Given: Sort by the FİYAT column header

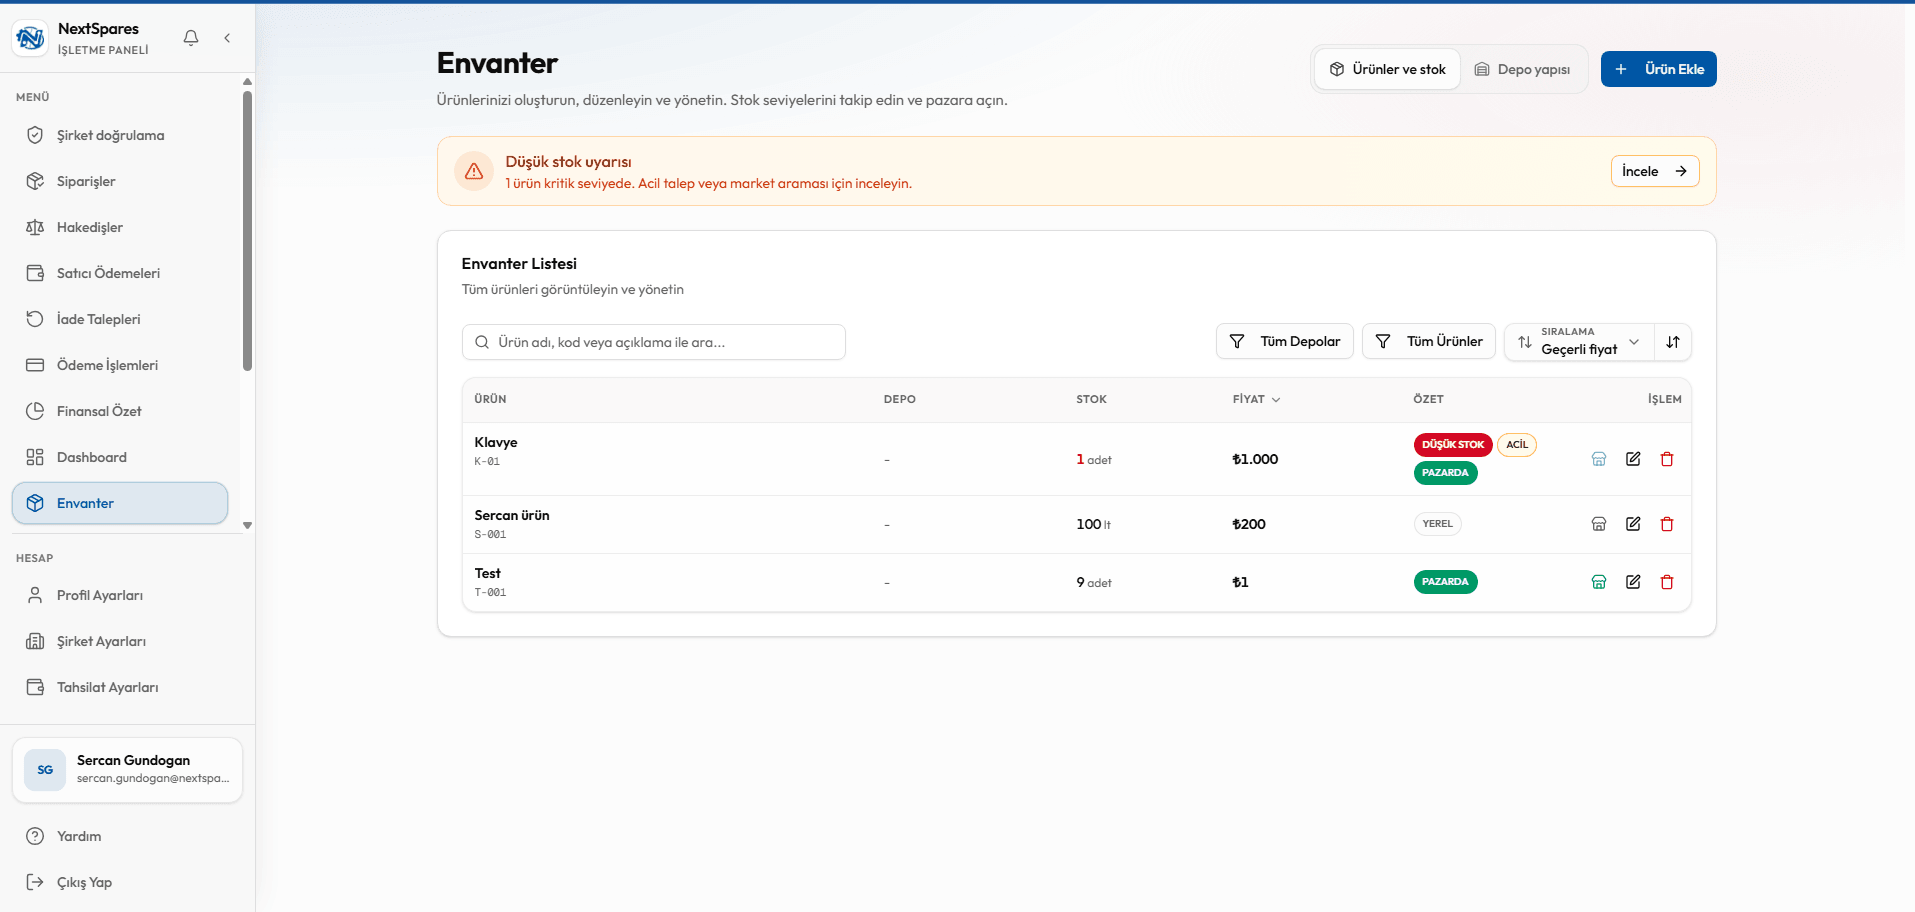Looking at the screenshot, I should click(1256, 399).
